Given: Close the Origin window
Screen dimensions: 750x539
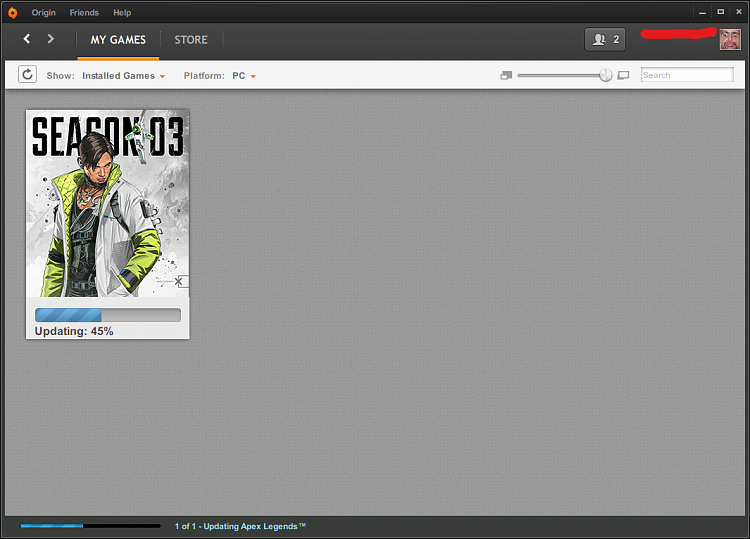Looking at the screenshot, I should (739, 12).
